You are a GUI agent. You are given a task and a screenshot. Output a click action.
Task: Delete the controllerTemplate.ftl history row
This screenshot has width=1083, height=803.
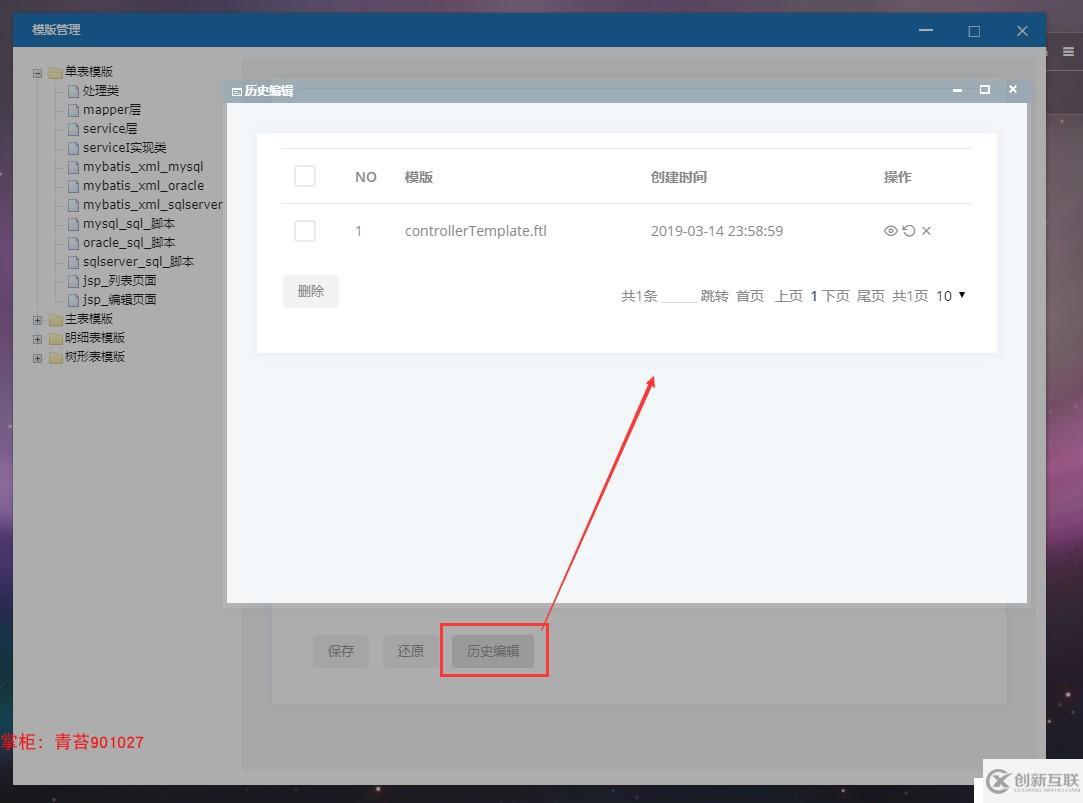coord(926,231)
